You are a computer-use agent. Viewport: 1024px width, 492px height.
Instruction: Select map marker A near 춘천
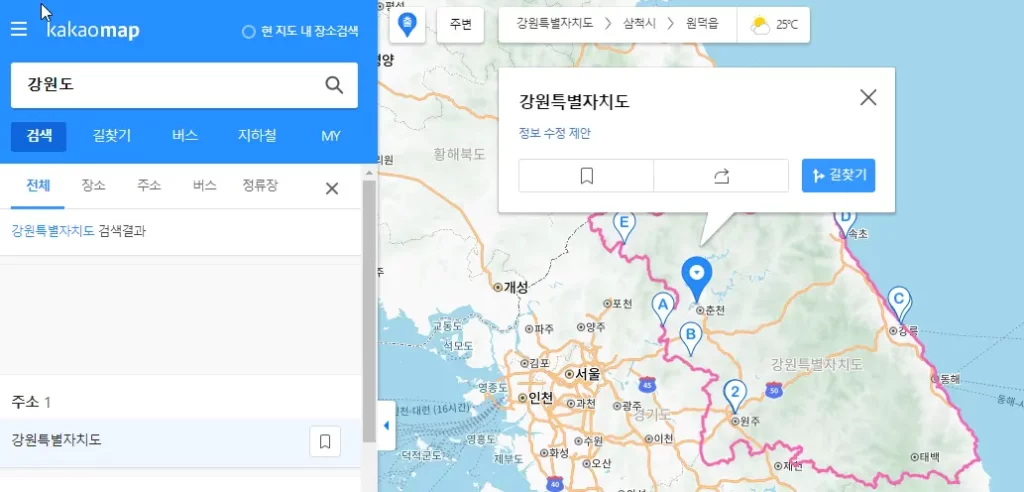pyautogui.click(x=662, y=305)
